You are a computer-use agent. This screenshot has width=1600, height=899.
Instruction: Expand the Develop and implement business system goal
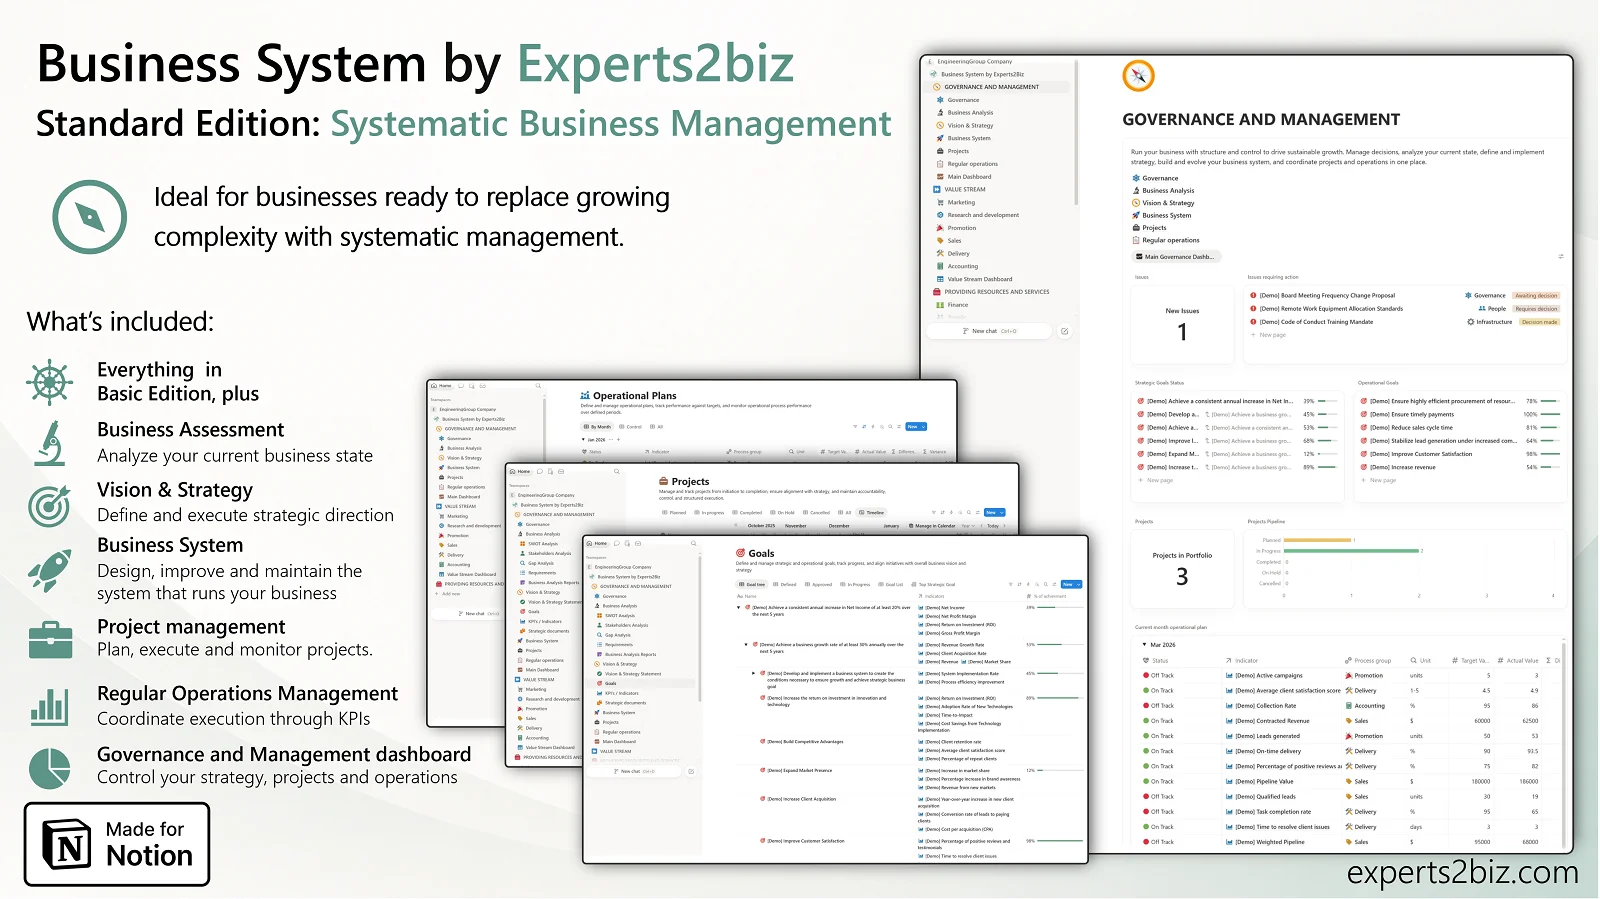tap(754, 674)
